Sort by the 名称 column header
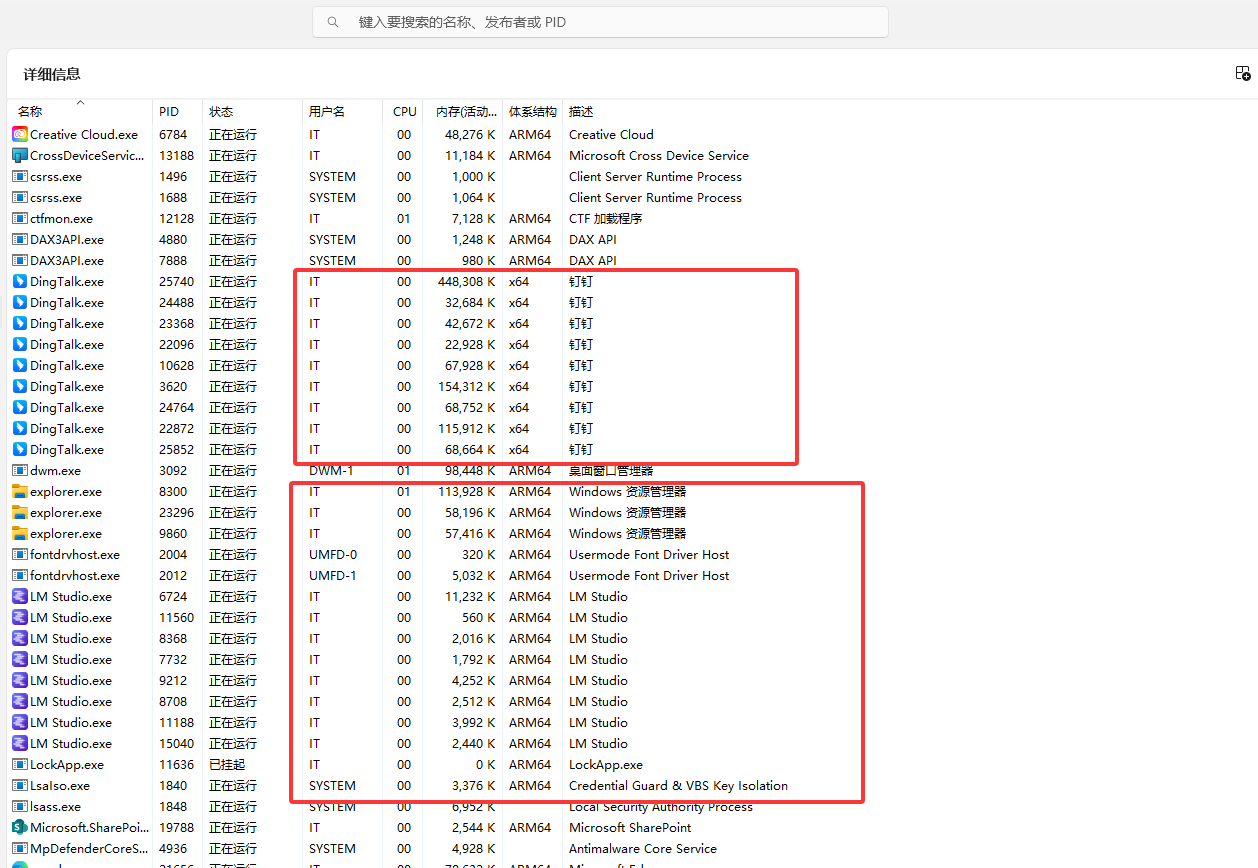This screenshot has height=868, width=1258. point(30,112)
